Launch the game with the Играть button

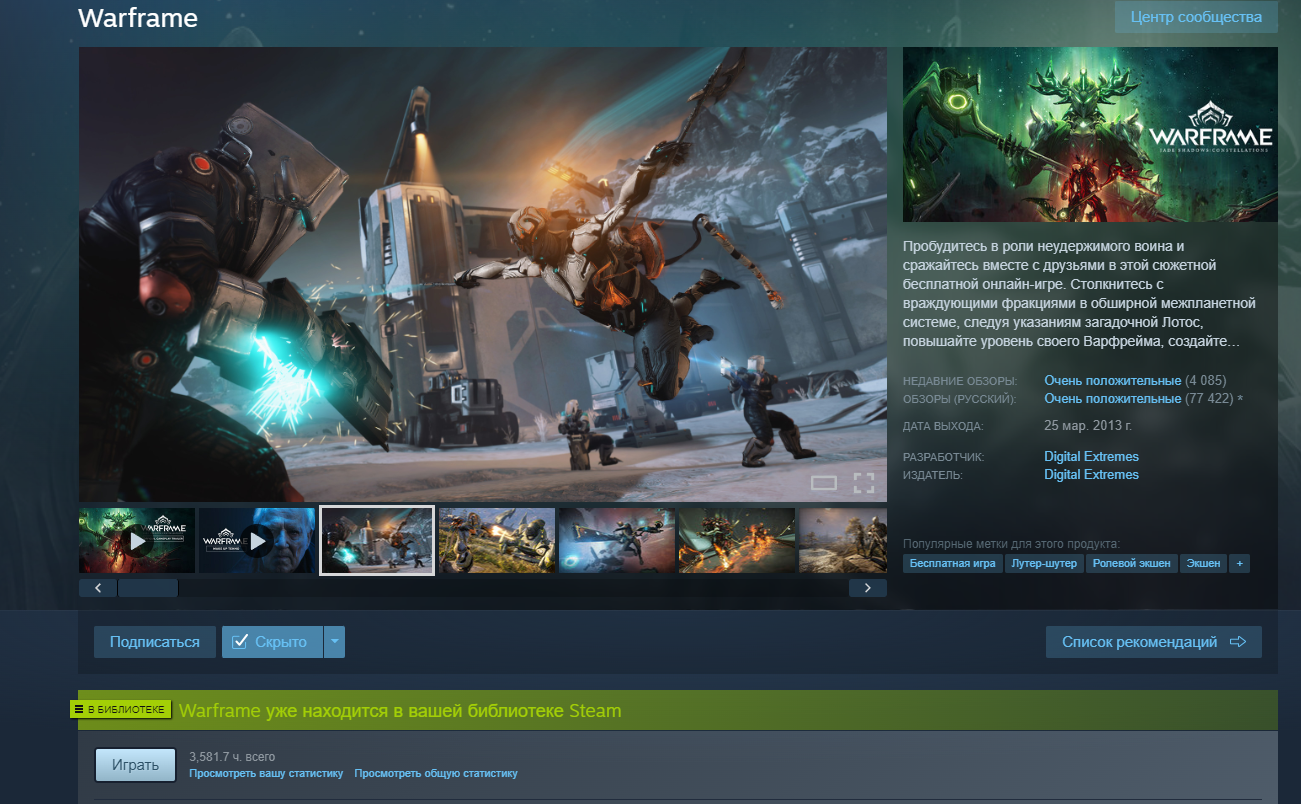coord(136,765)
